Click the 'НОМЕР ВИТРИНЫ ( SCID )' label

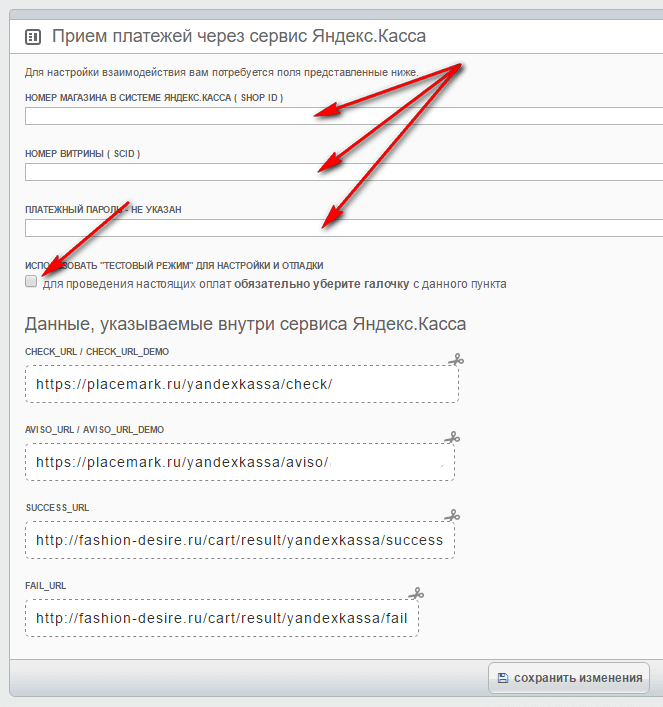pos(83,154)
